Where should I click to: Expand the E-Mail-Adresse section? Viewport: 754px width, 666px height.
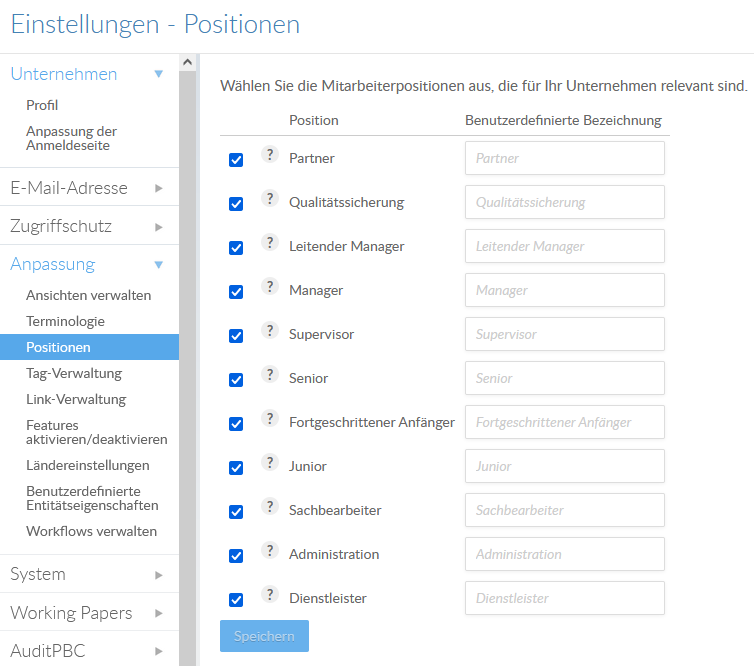pyautogui.click(x=89, y=188)
